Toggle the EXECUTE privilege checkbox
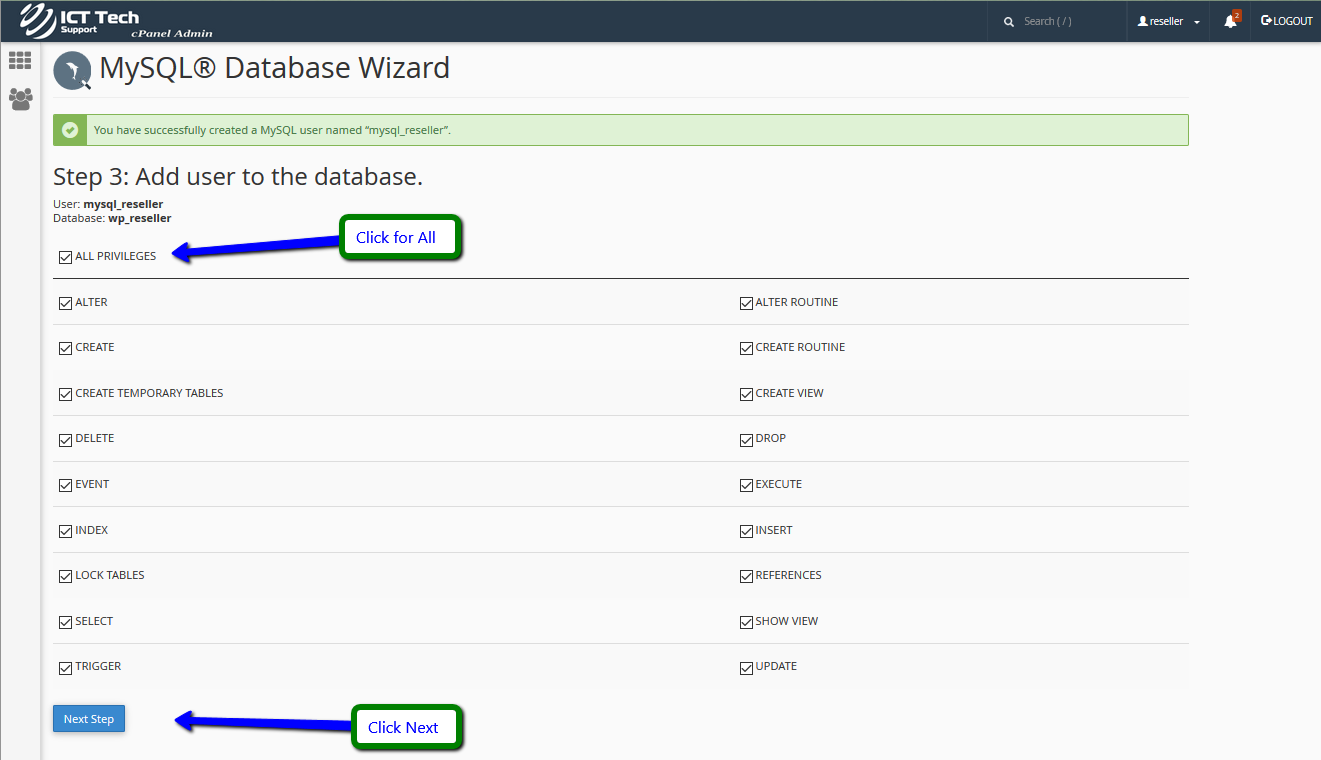 point(746,485)
